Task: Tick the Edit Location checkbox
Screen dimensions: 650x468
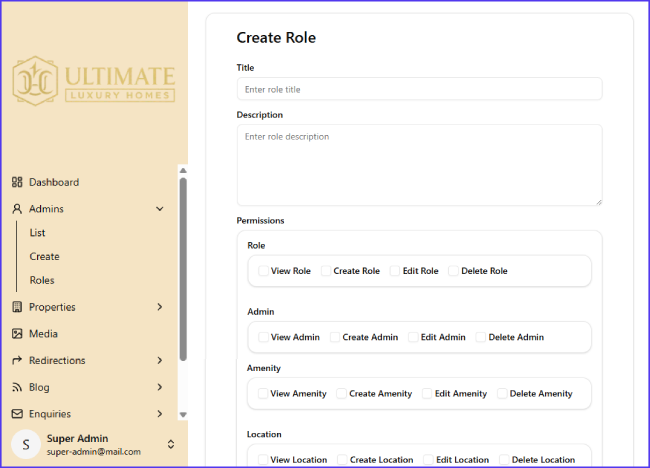Action: [x=428, y=460]
